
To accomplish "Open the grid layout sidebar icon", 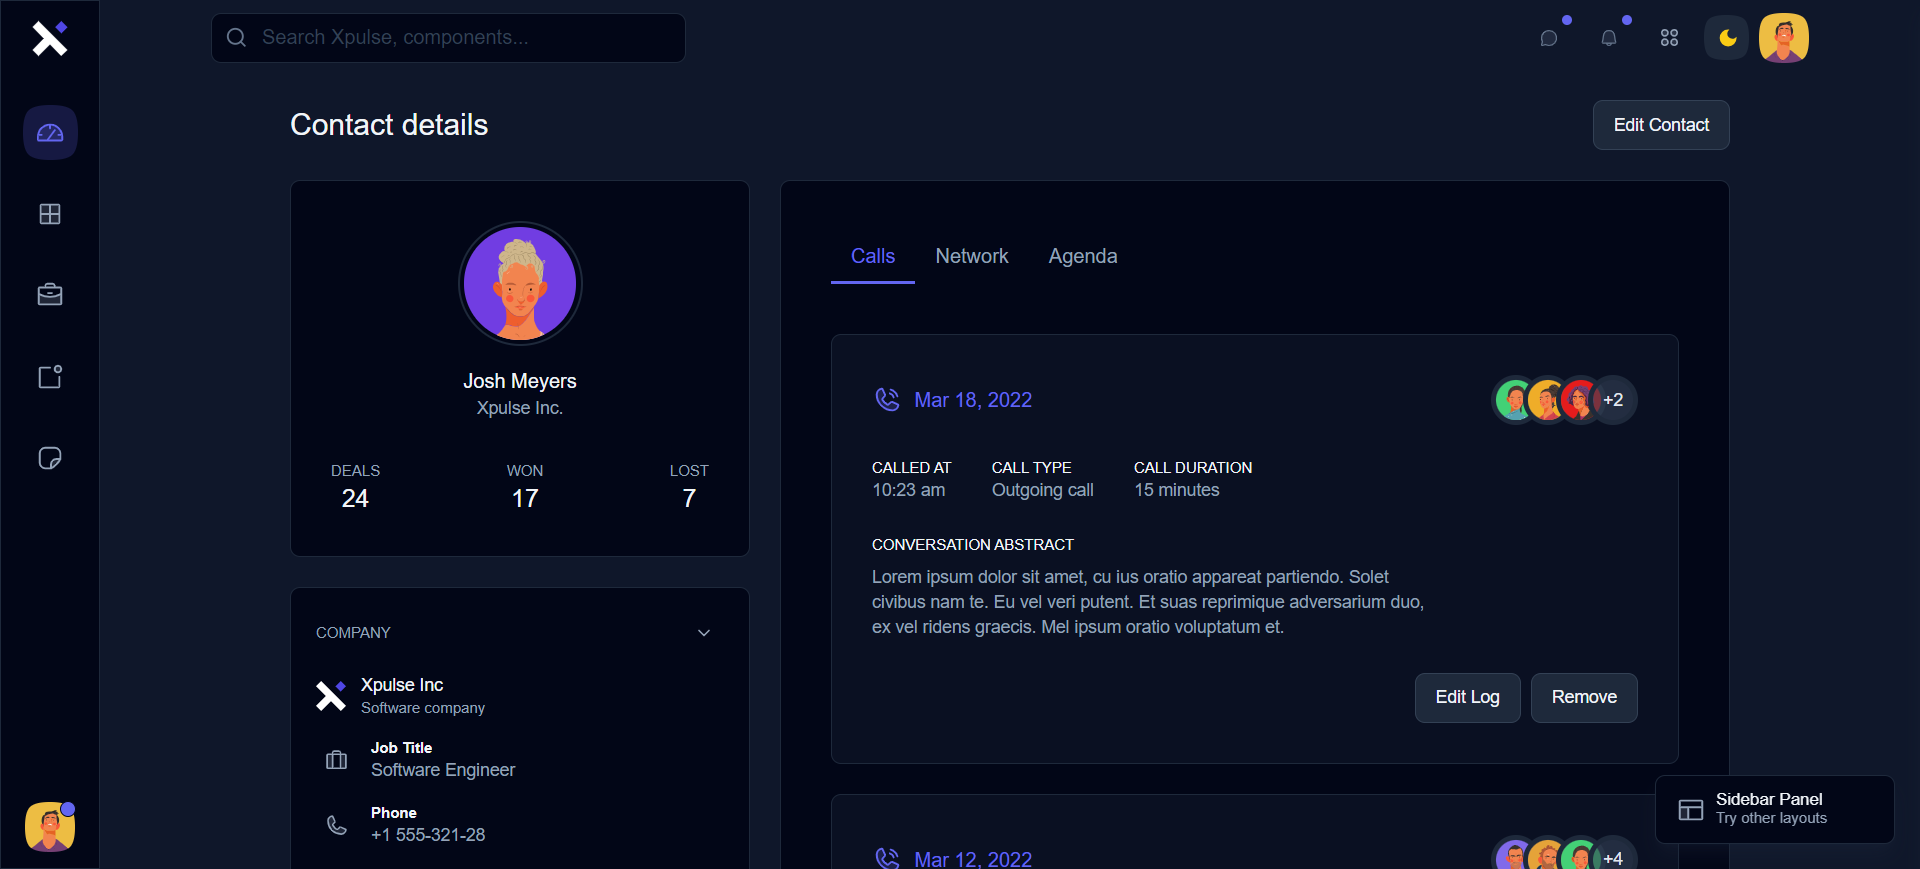I will [50, 214].
